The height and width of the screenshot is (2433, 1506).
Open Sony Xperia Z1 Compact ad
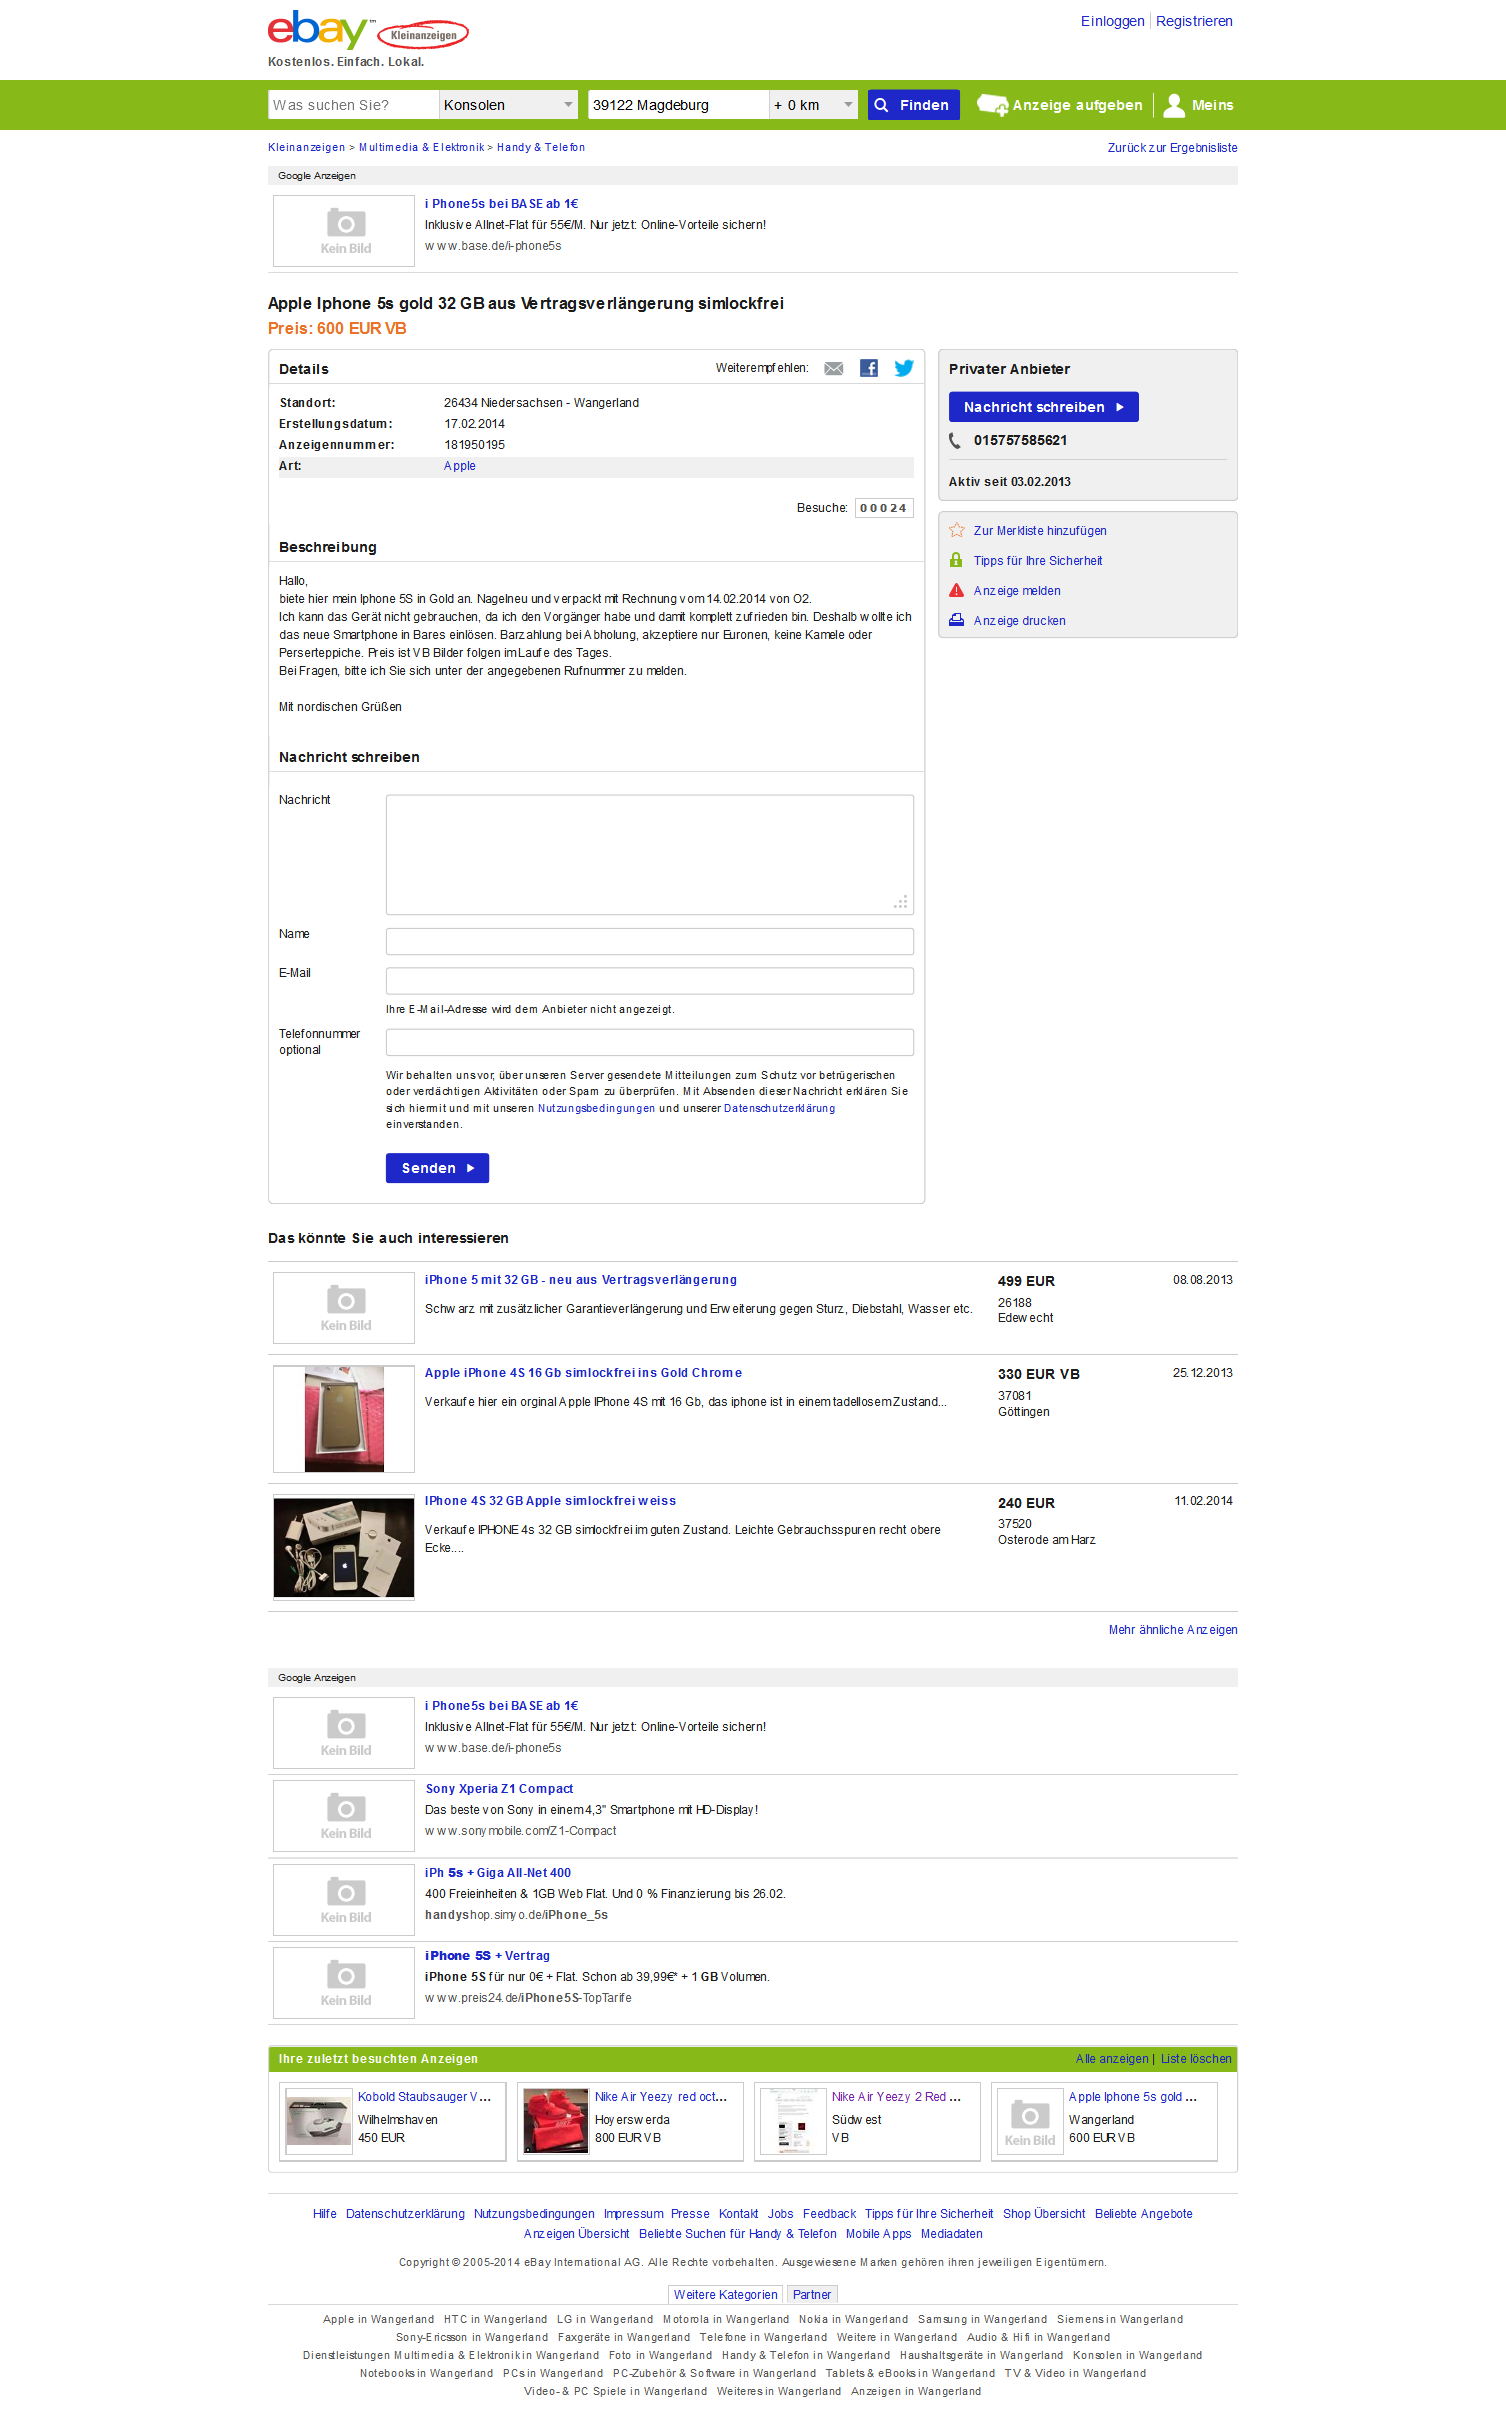(x=500, y=1789)
